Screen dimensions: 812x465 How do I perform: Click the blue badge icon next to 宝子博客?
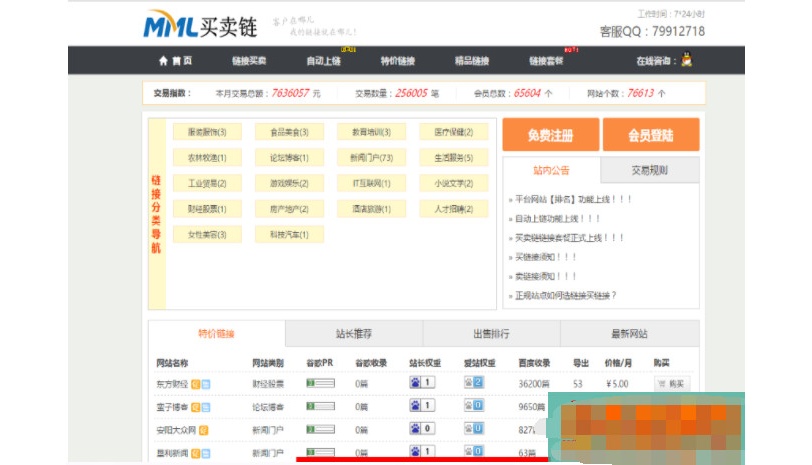coord(205,406)
